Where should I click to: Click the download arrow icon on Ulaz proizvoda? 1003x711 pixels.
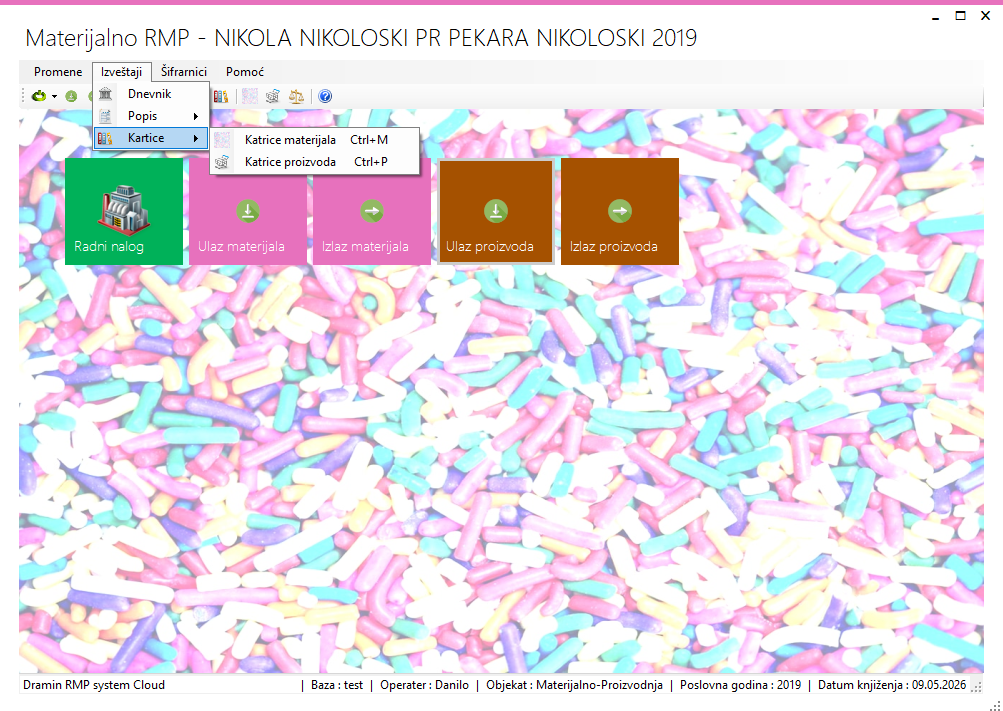(496, 211)
